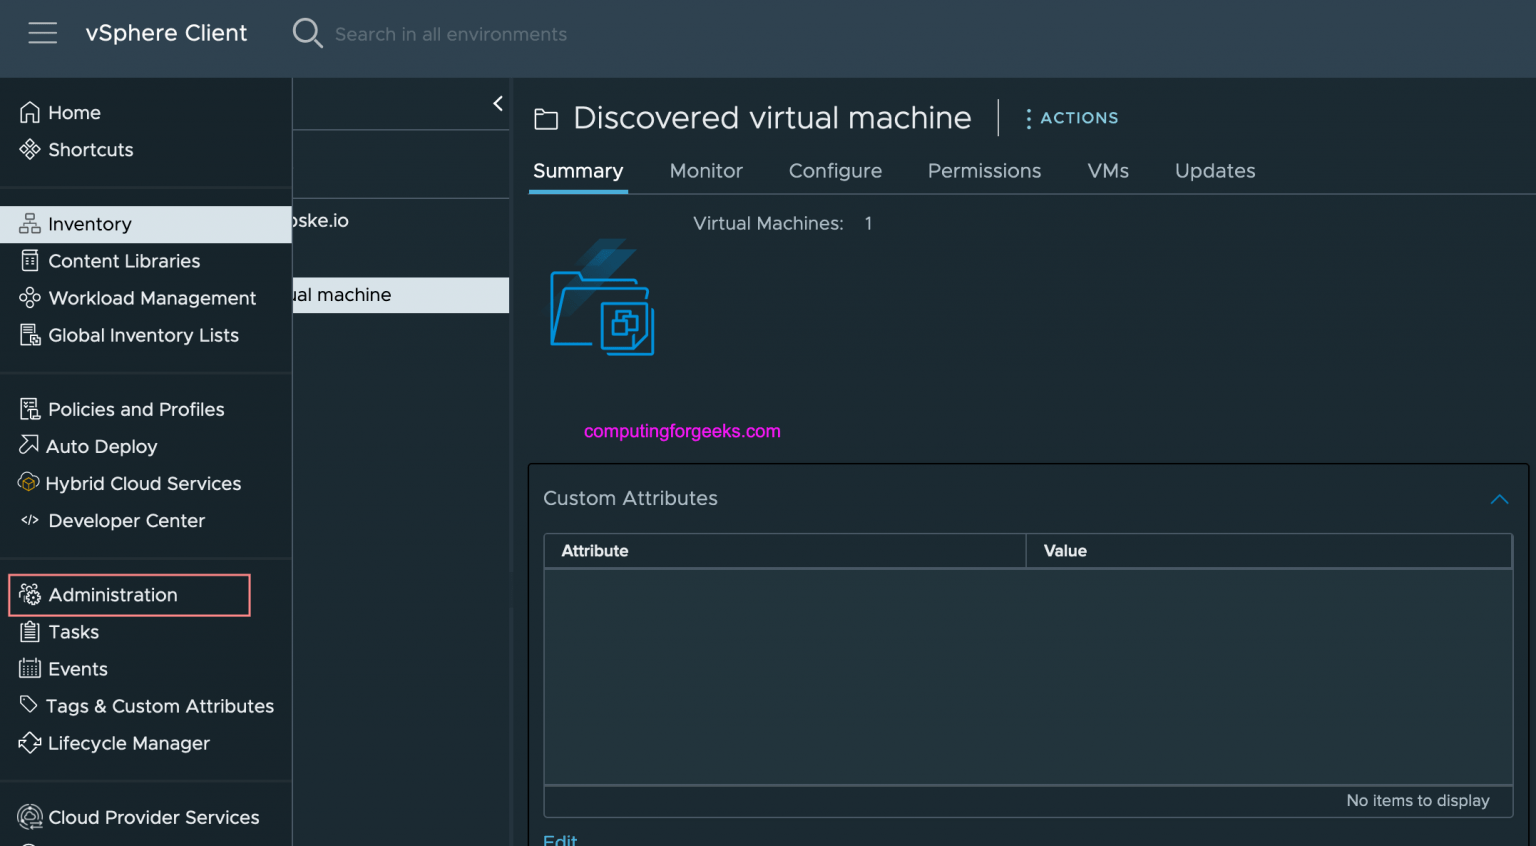Image resolution: width=1536 pixels, height=846 pixels.
Task: Collapse the Custom Attributes panel
Action: (1499, 499)
